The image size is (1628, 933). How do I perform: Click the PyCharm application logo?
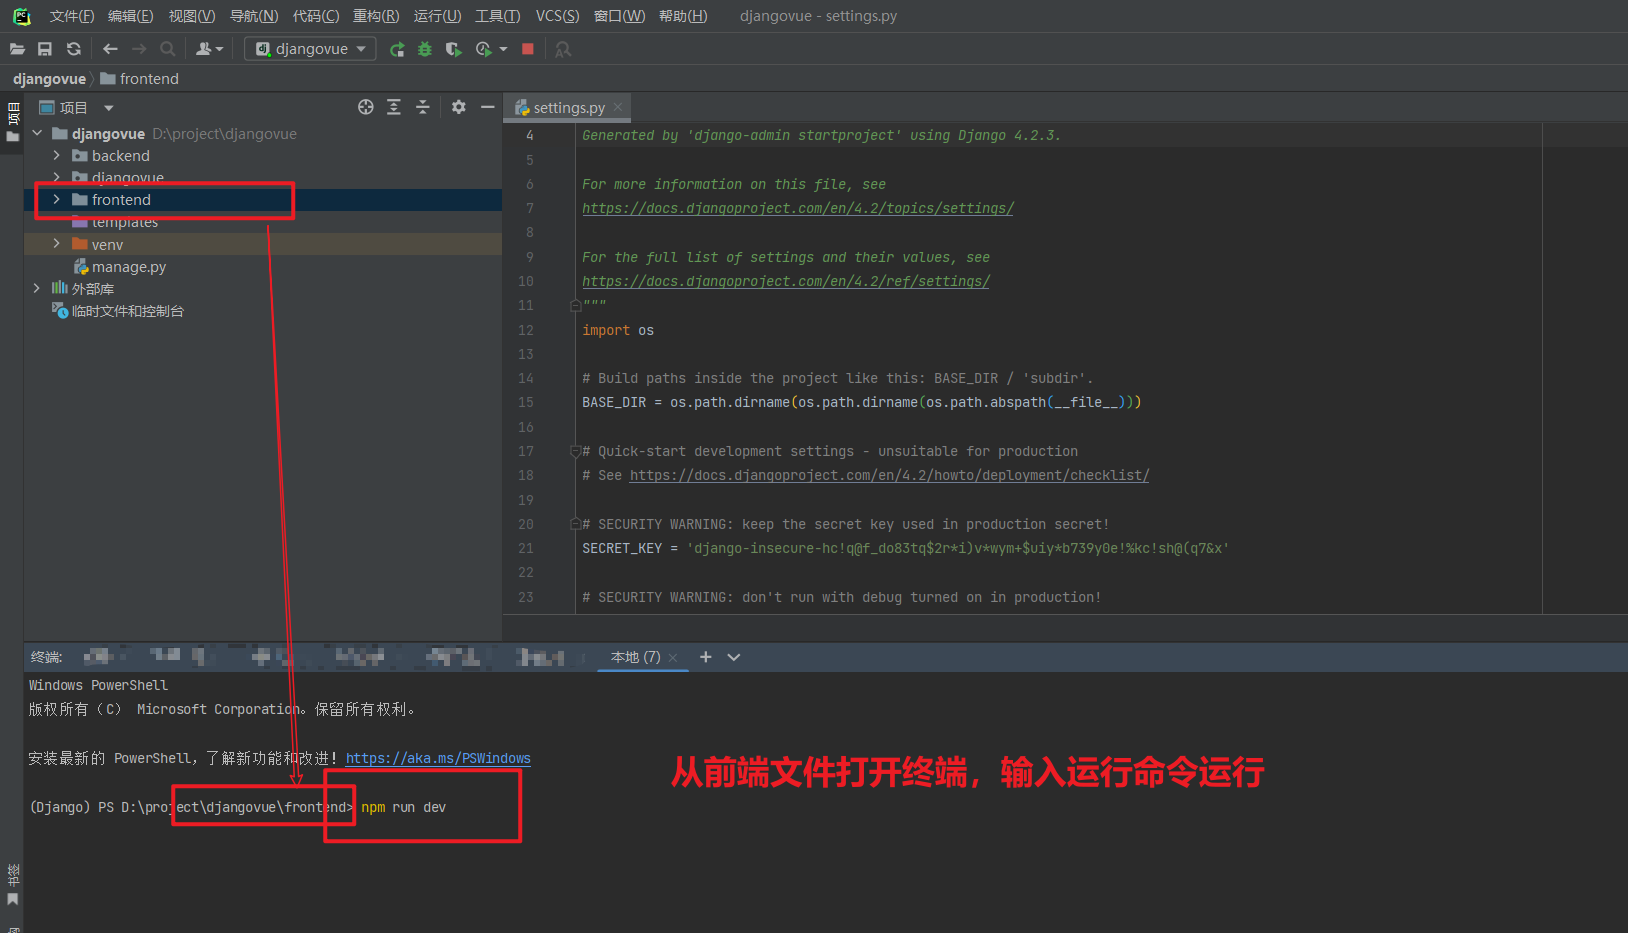click(21, 16)
